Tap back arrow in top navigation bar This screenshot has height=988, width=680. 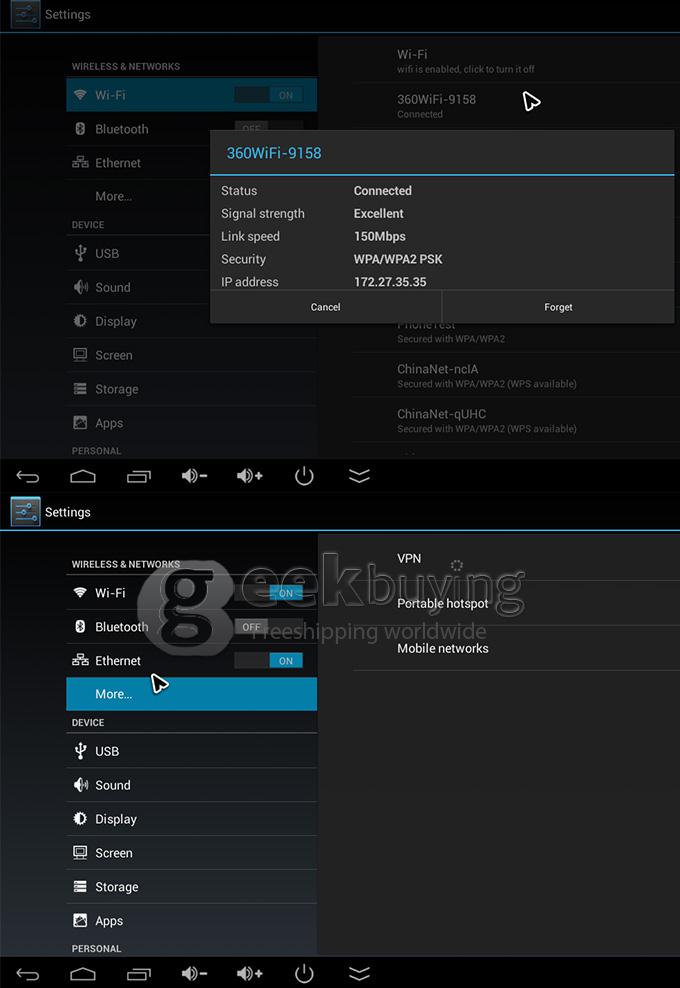tap(28, 476)
